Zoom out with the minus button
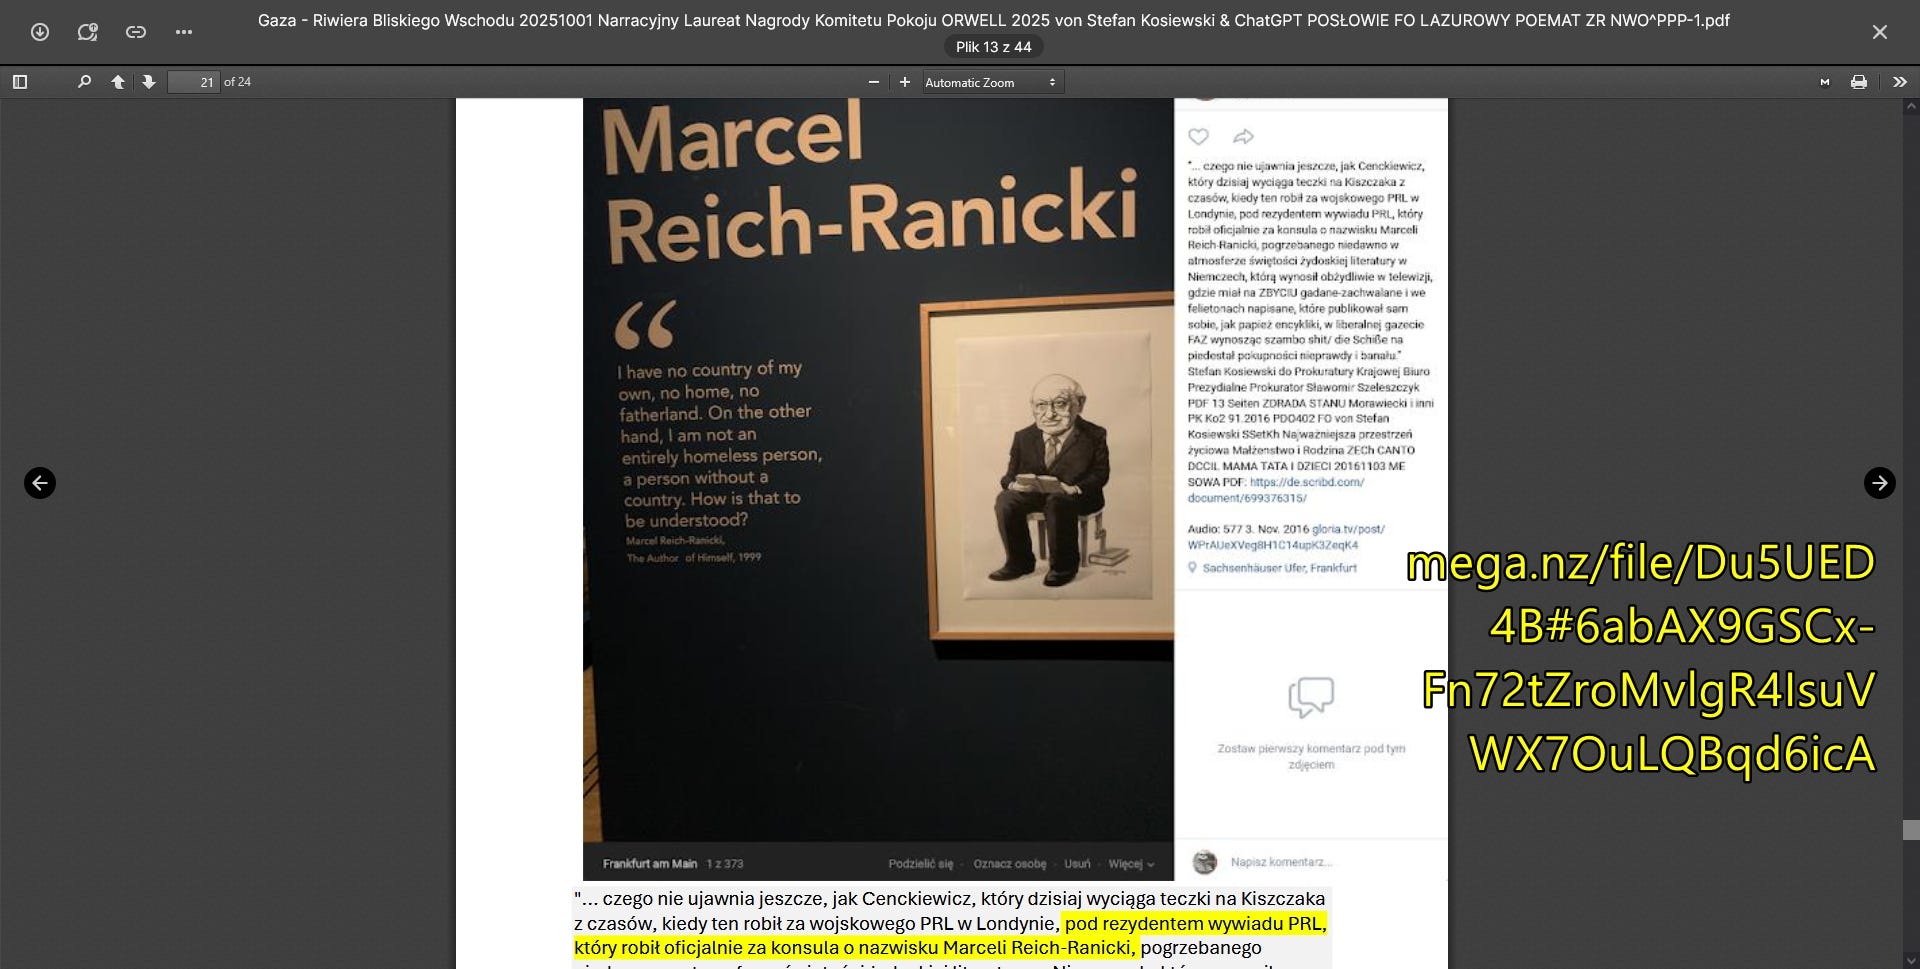 point(874,82)
